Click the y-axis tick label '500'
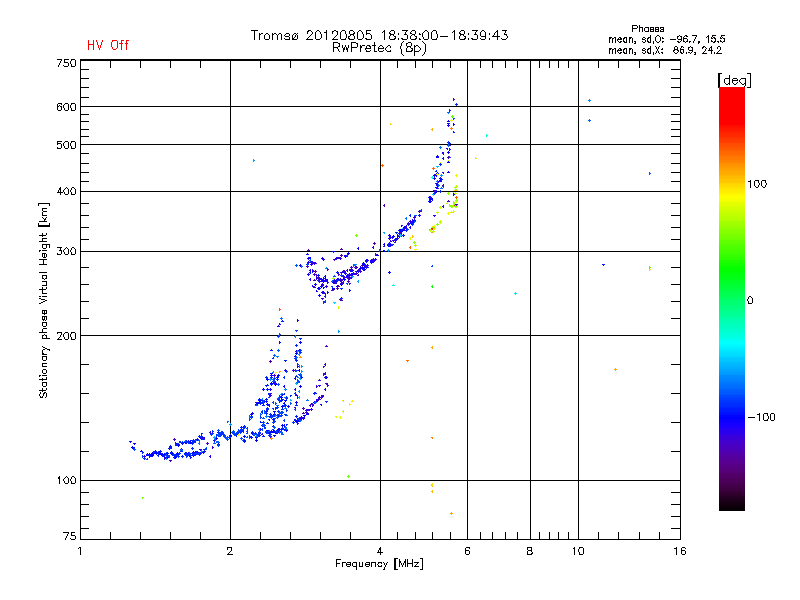The width and height of the screenshot is (800, 600). click(x=66, y=145)
